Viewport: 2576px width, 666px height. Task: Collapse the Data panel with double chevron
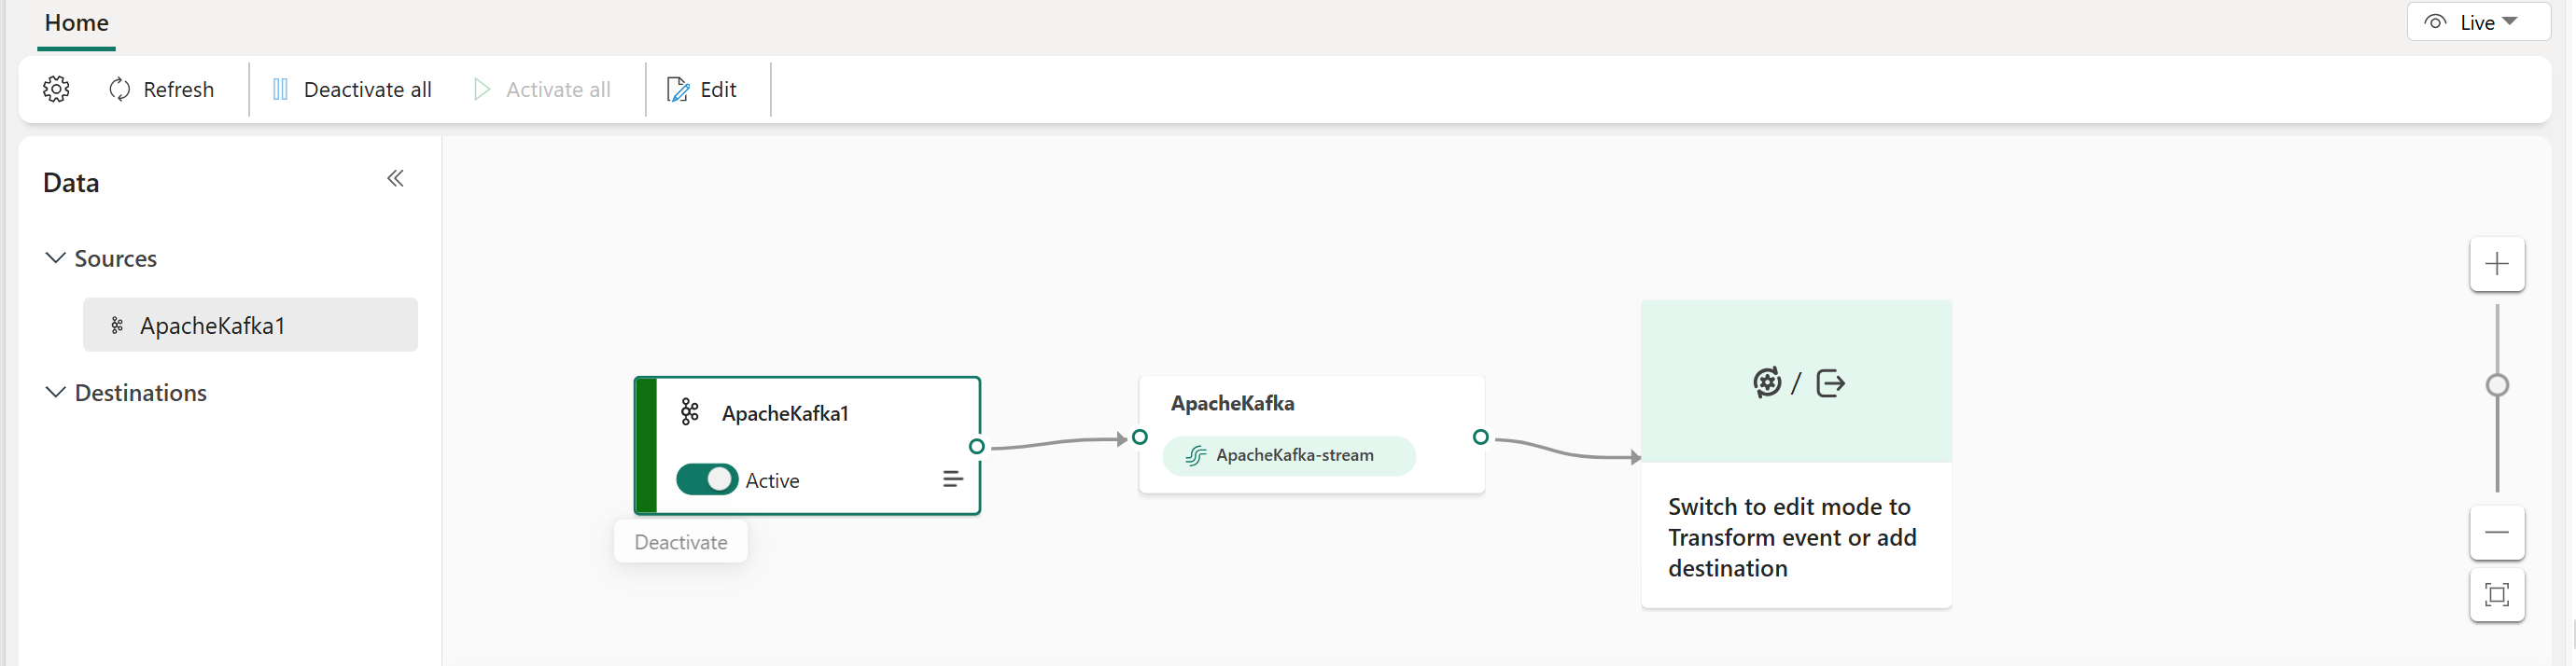click(x=395, y=179)
